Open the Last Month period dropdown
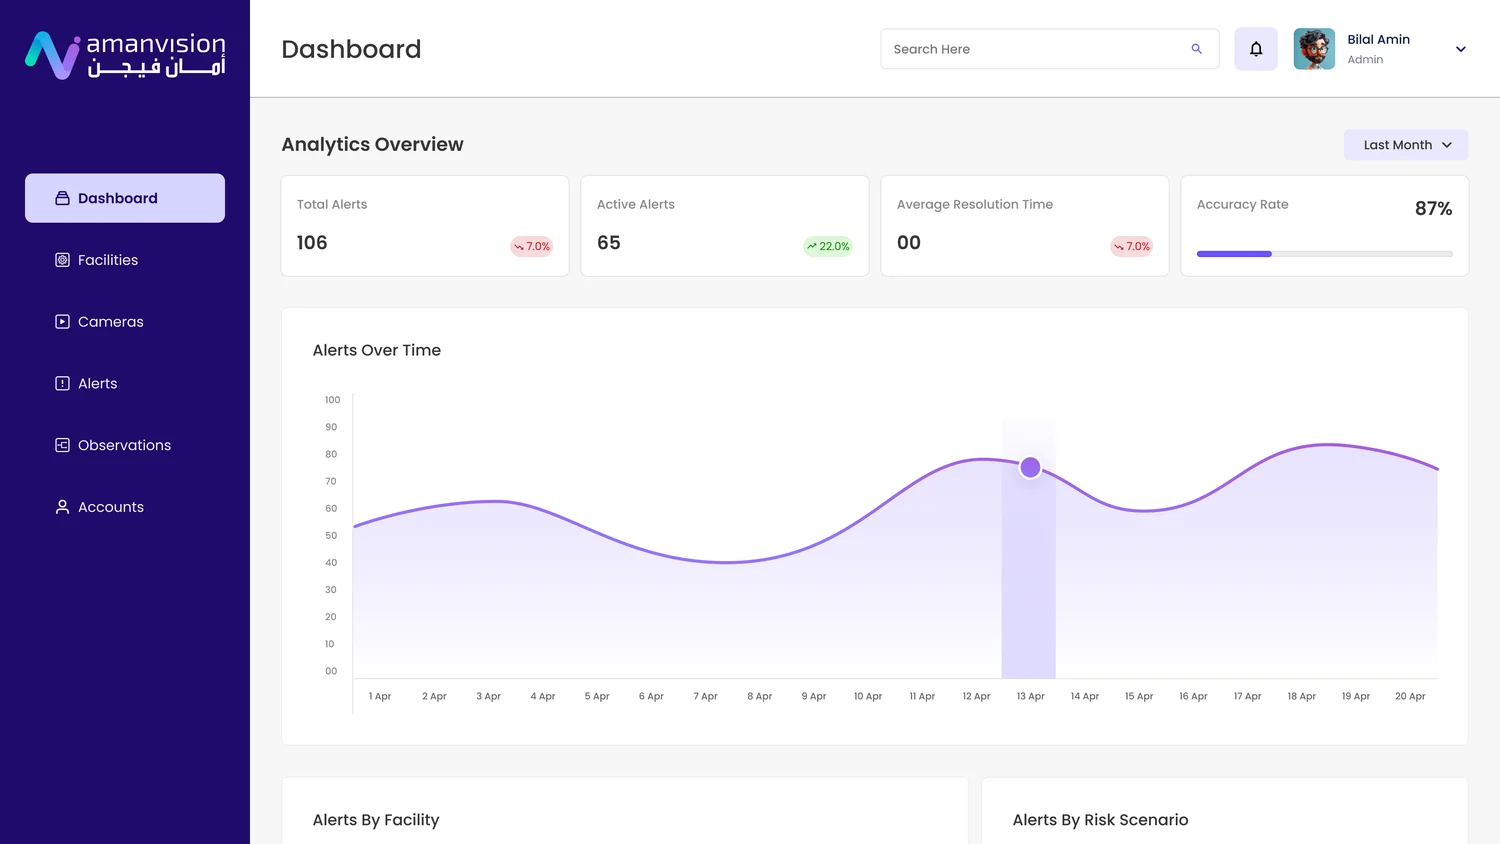The height and width of the screenshot is (844, 1500). (x=1406, y=145)
